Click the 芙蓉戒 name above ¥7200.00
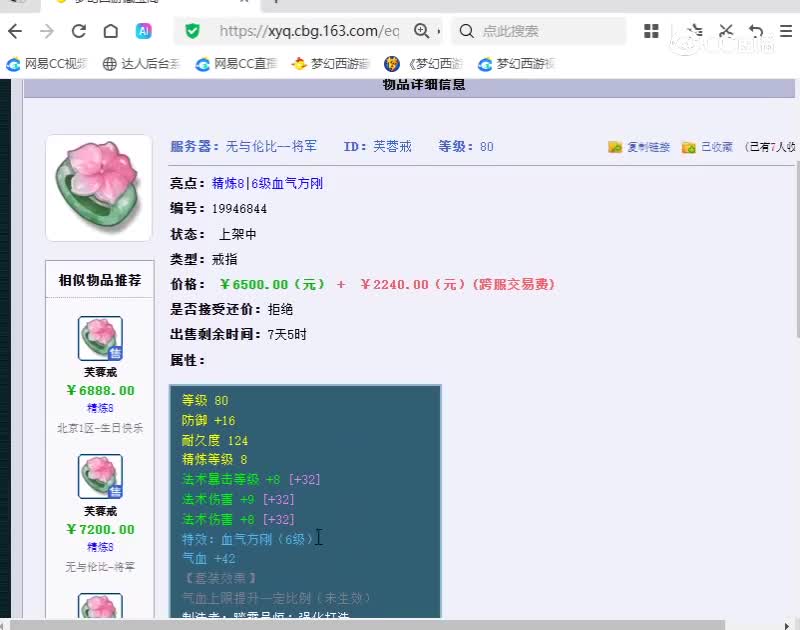 [100, 511]
